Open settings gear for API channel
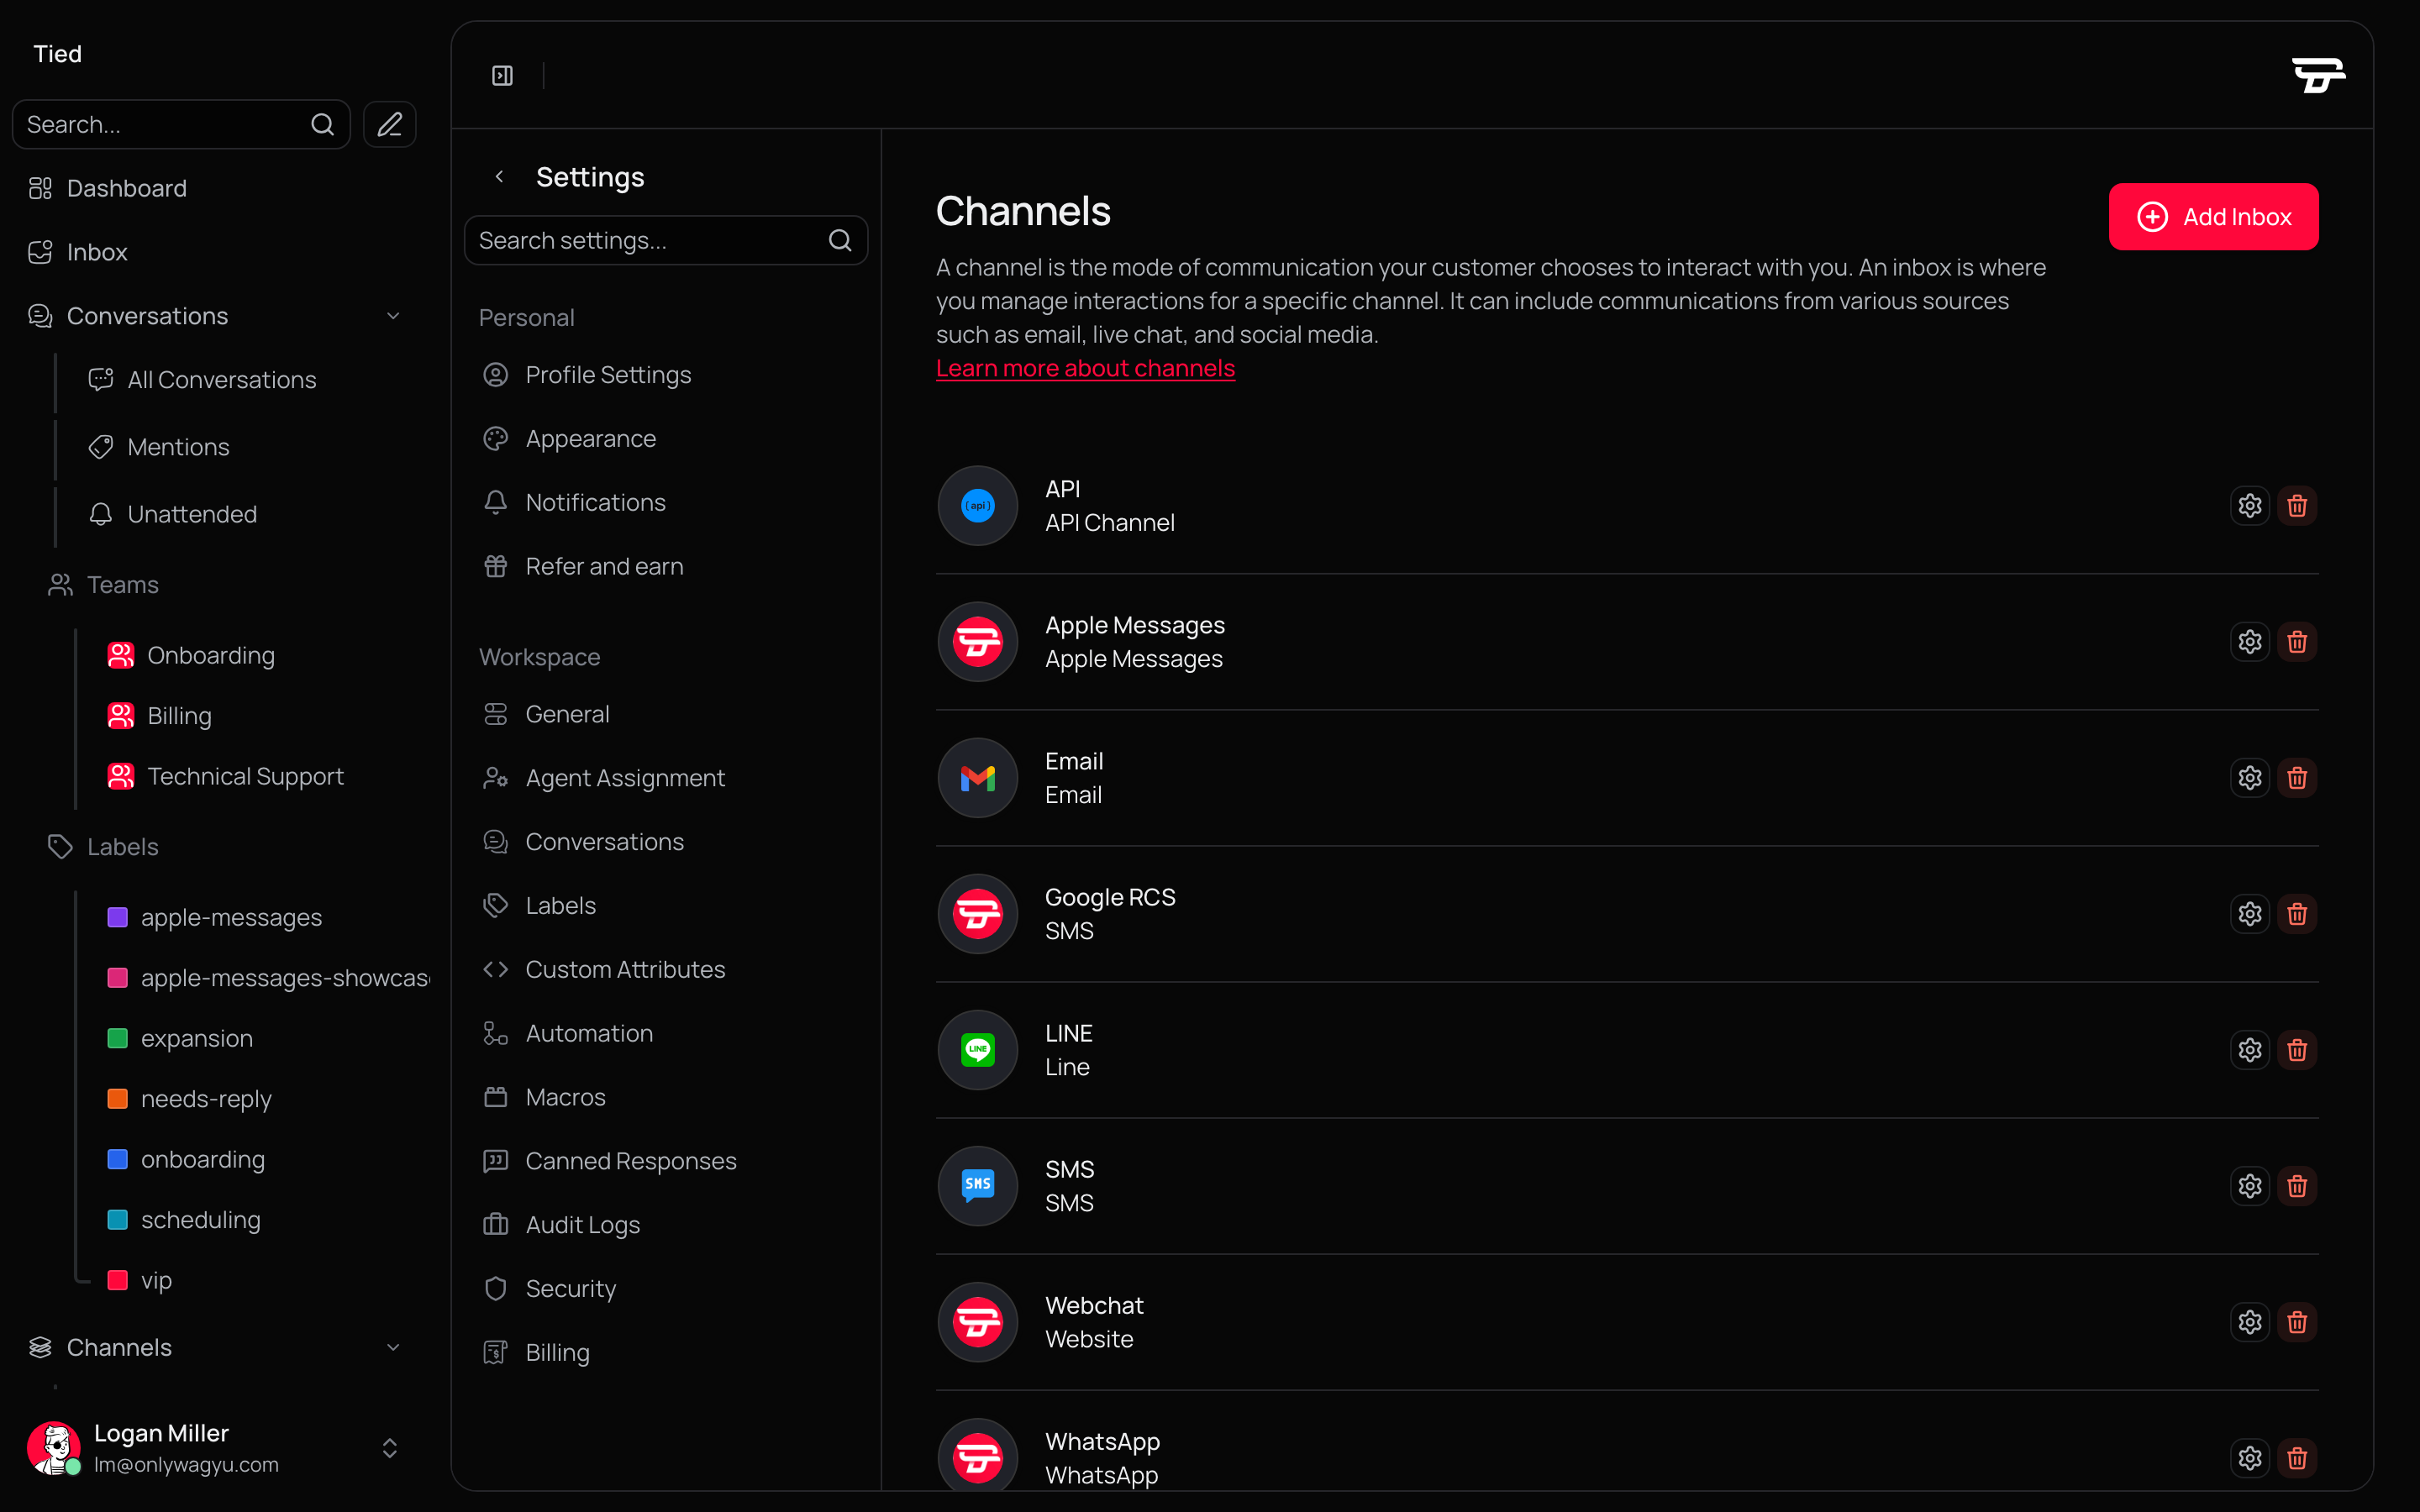 2249,506
